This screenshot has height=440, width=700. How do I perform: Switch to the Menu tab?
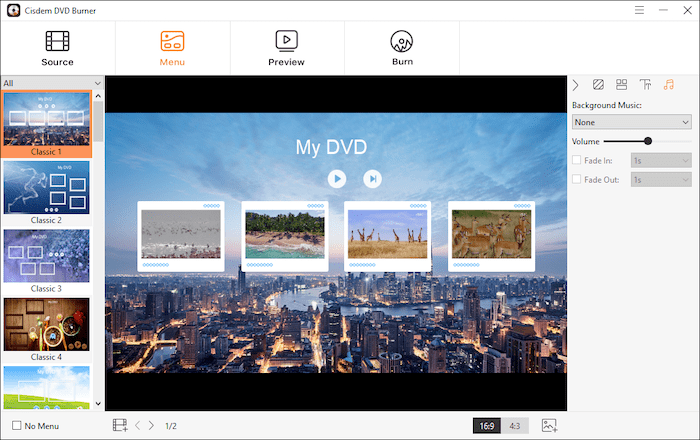[x=172, y=48]
